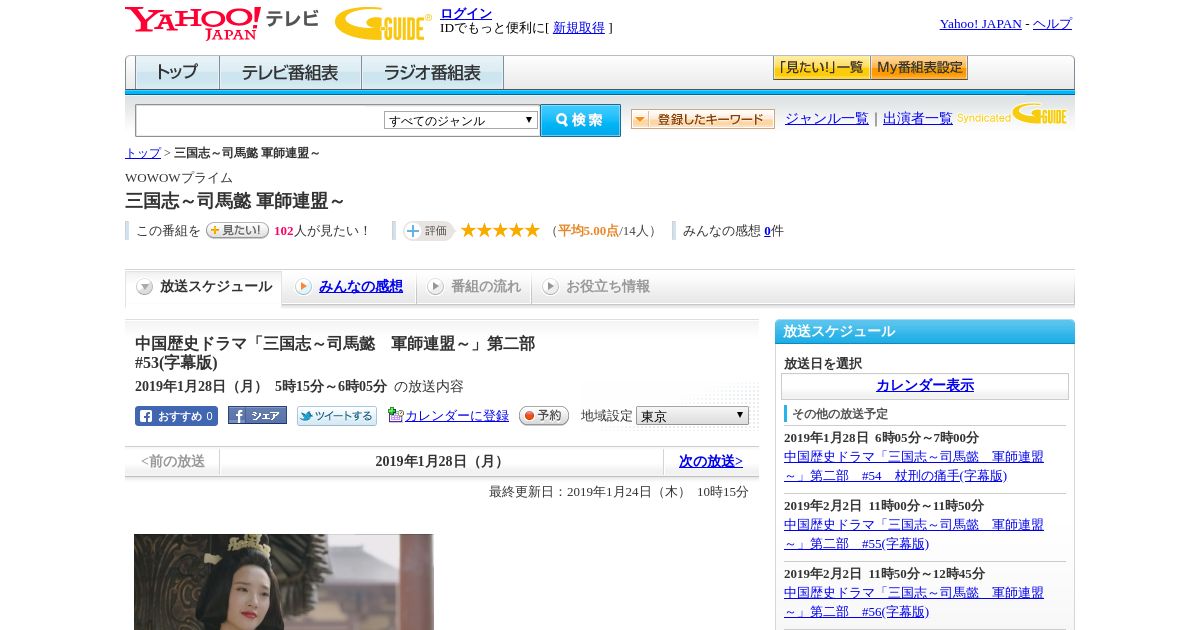Open the #56(字幕版) episode link
This screenshot has height=630, width=1200.
[x=914, y=602]
